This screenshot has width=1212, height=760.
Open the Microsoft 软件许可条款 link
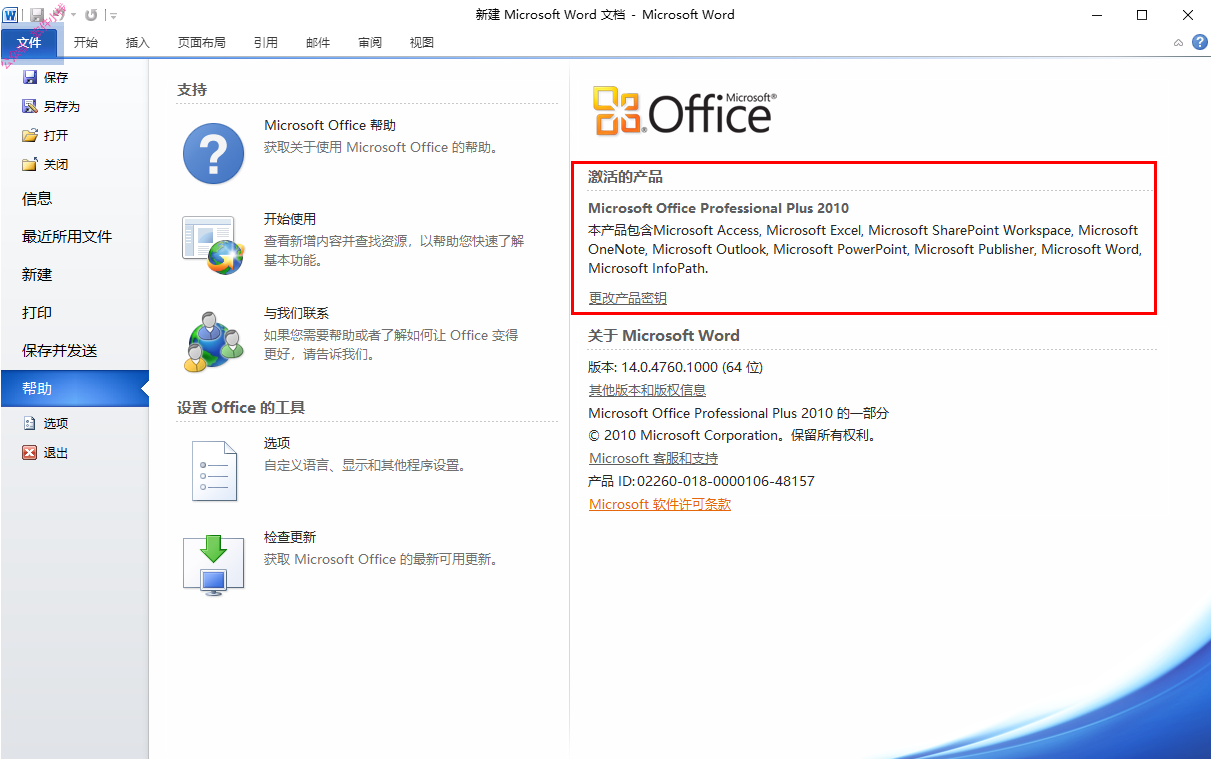tap(660, 504)
